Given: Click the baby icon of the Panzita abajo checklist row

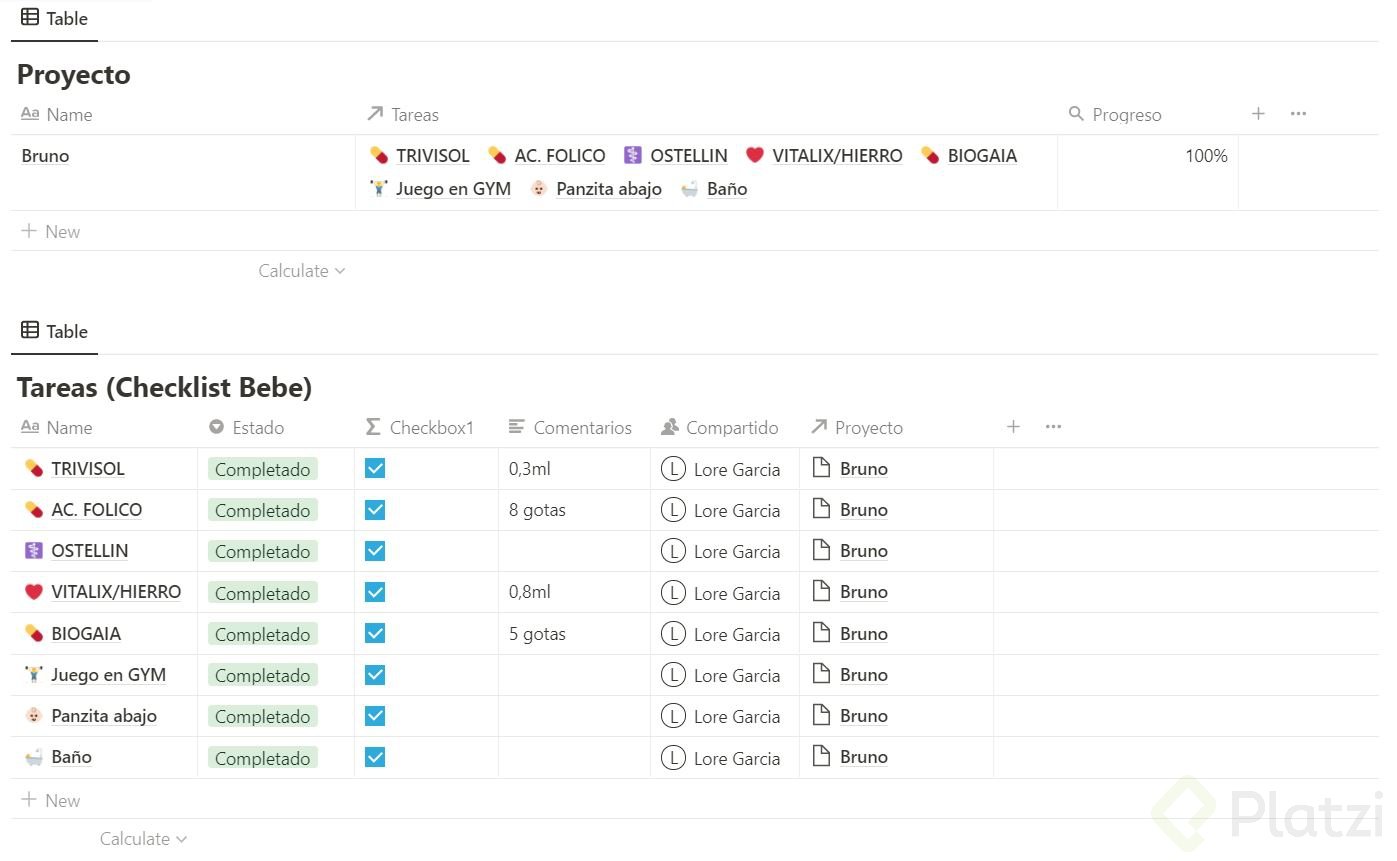Looking at the screenshot, I should (x=34, y=716).
